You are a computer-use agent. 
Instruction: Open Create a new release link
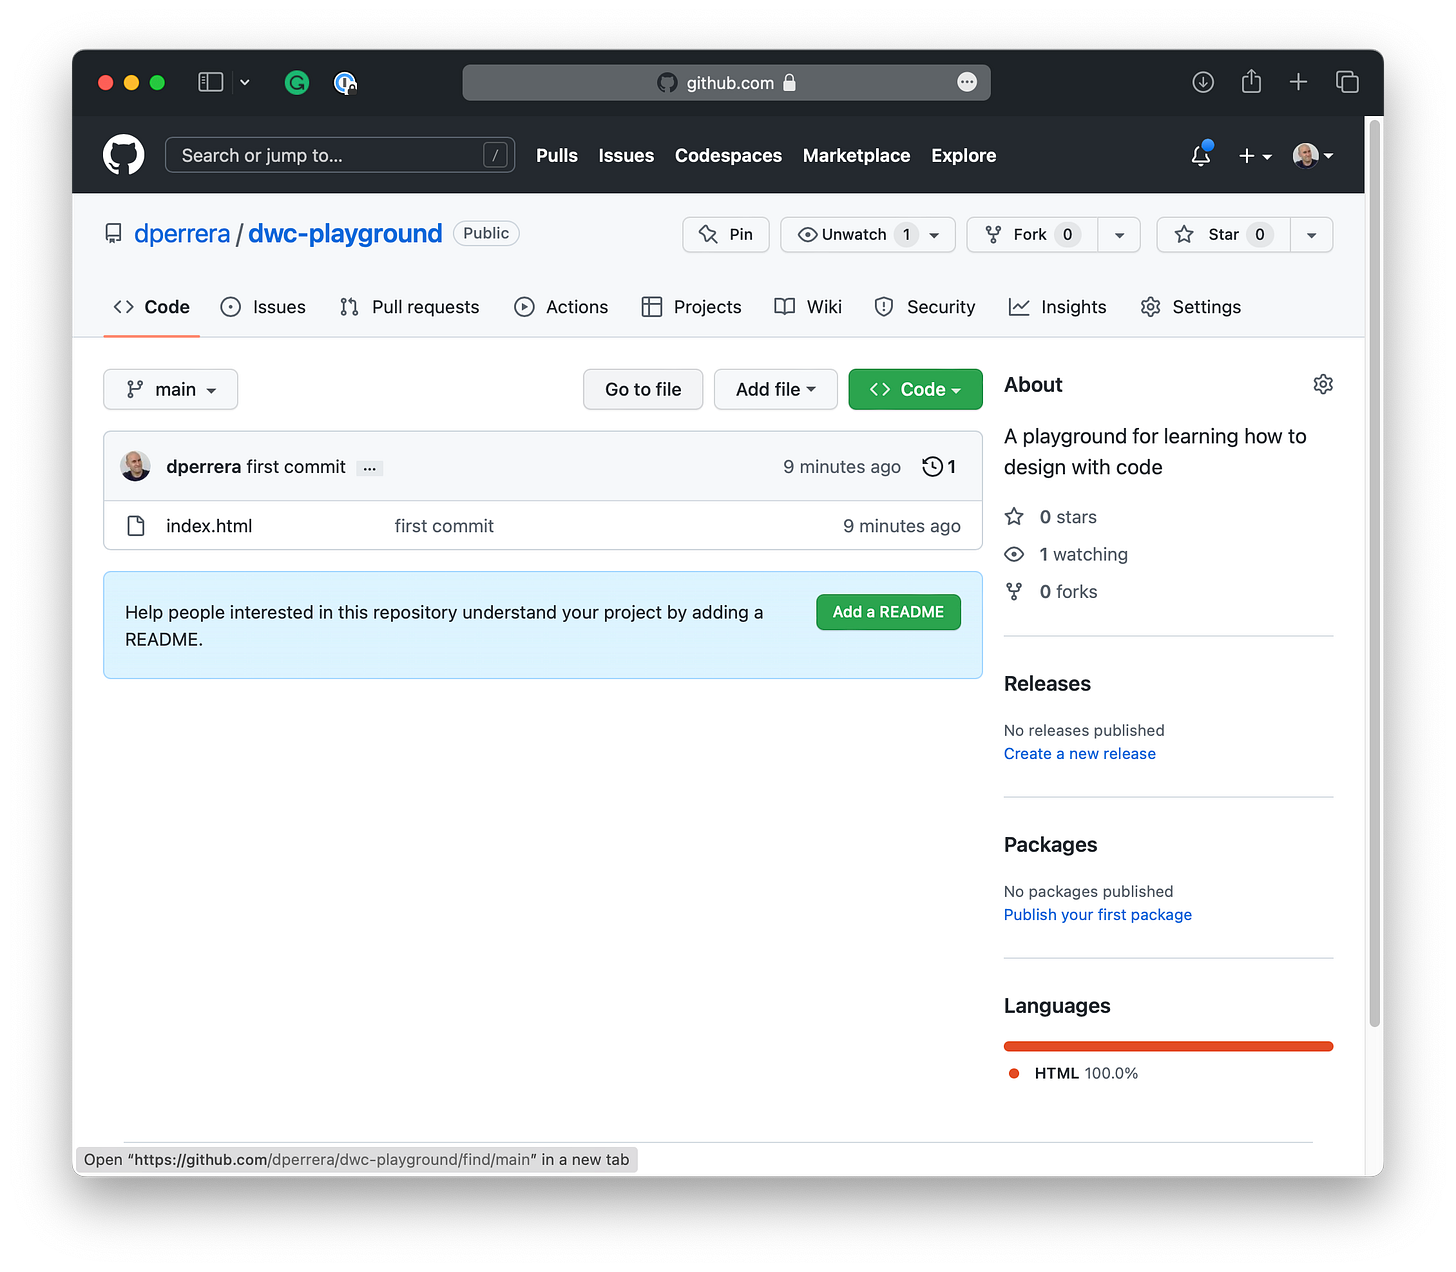pyautogui.click(x=1080, y=754)
